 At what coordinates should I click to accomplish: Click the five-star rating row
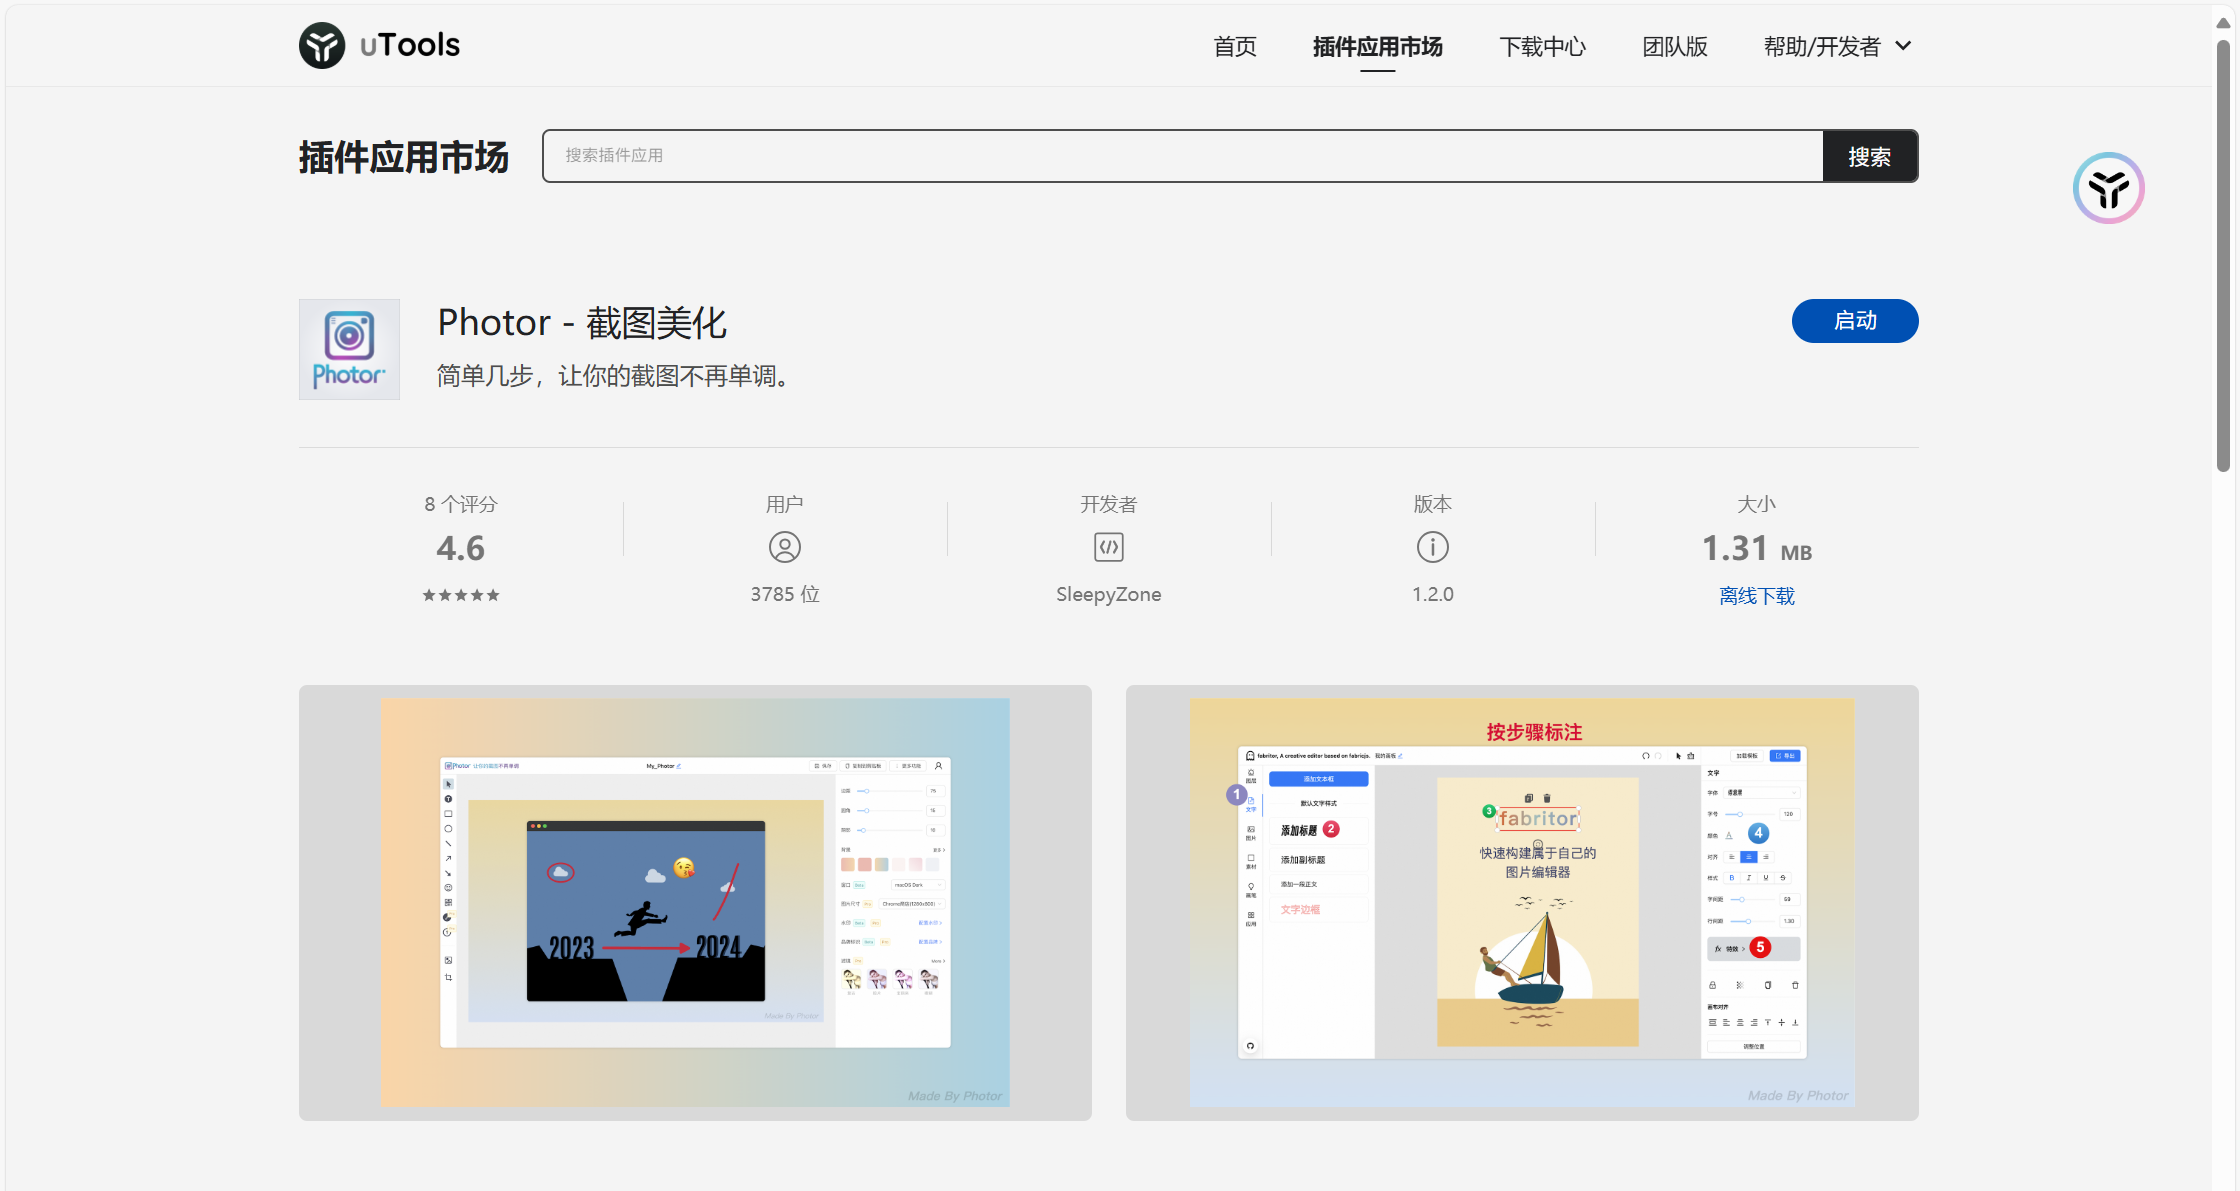(460, 595)
